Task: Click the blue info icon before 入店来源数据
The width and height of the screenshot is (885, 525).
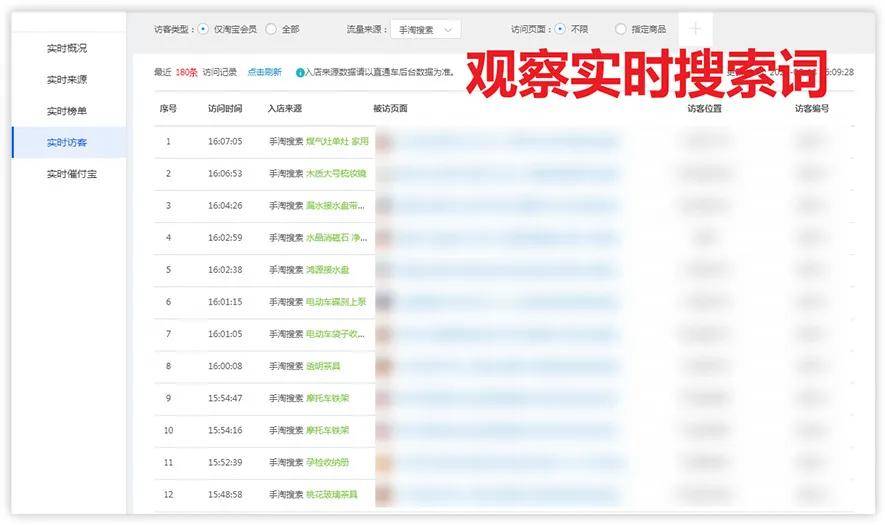Action: [x=300, y=73]
